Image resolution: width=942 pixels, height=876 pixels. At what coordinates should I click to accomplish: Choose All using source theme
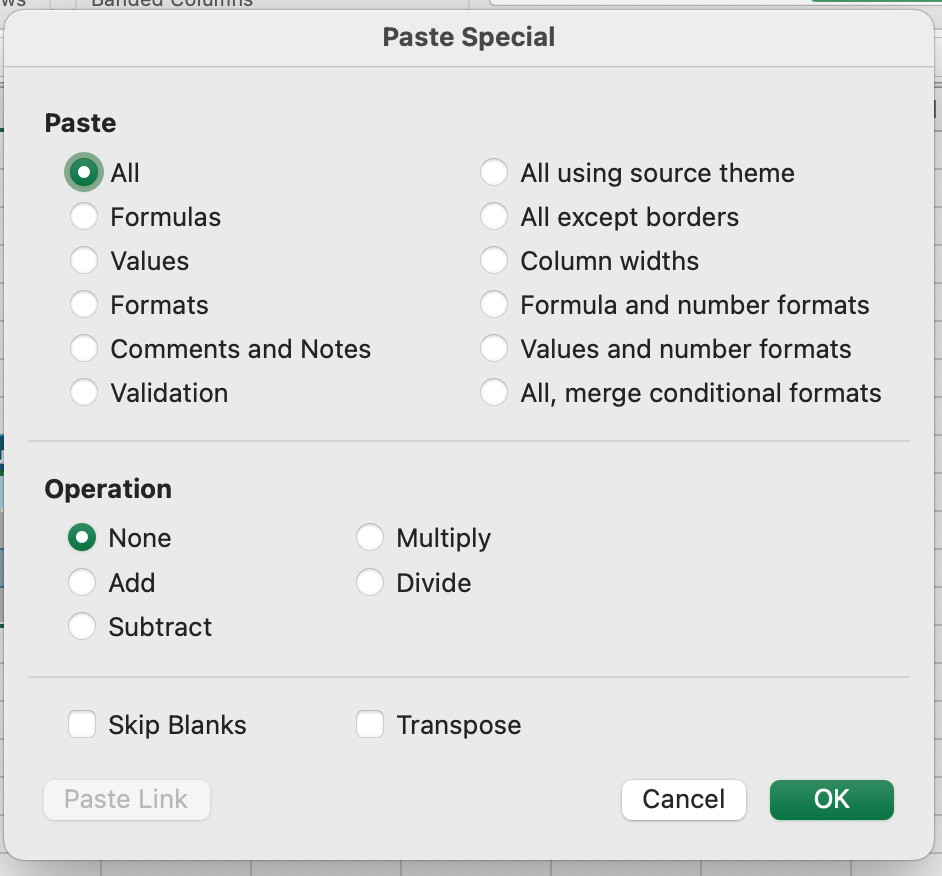tap(494, 173)
